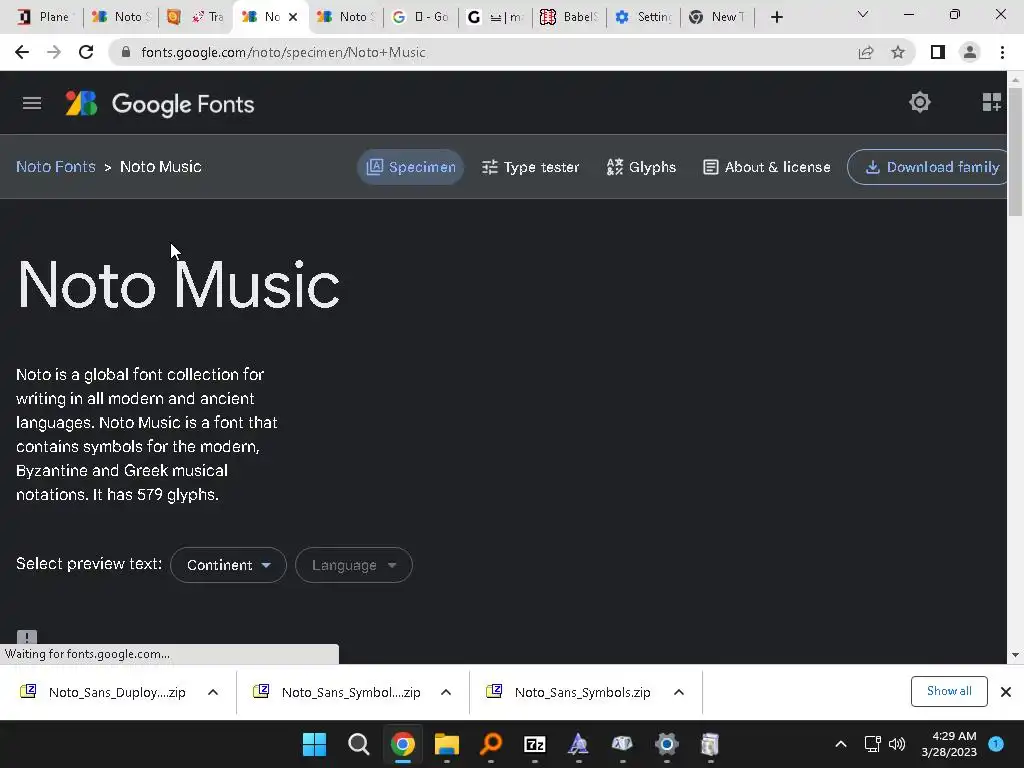Reload the page with the refresh icon
This screenshot has width=1024, height=768.
pos(86,52)
